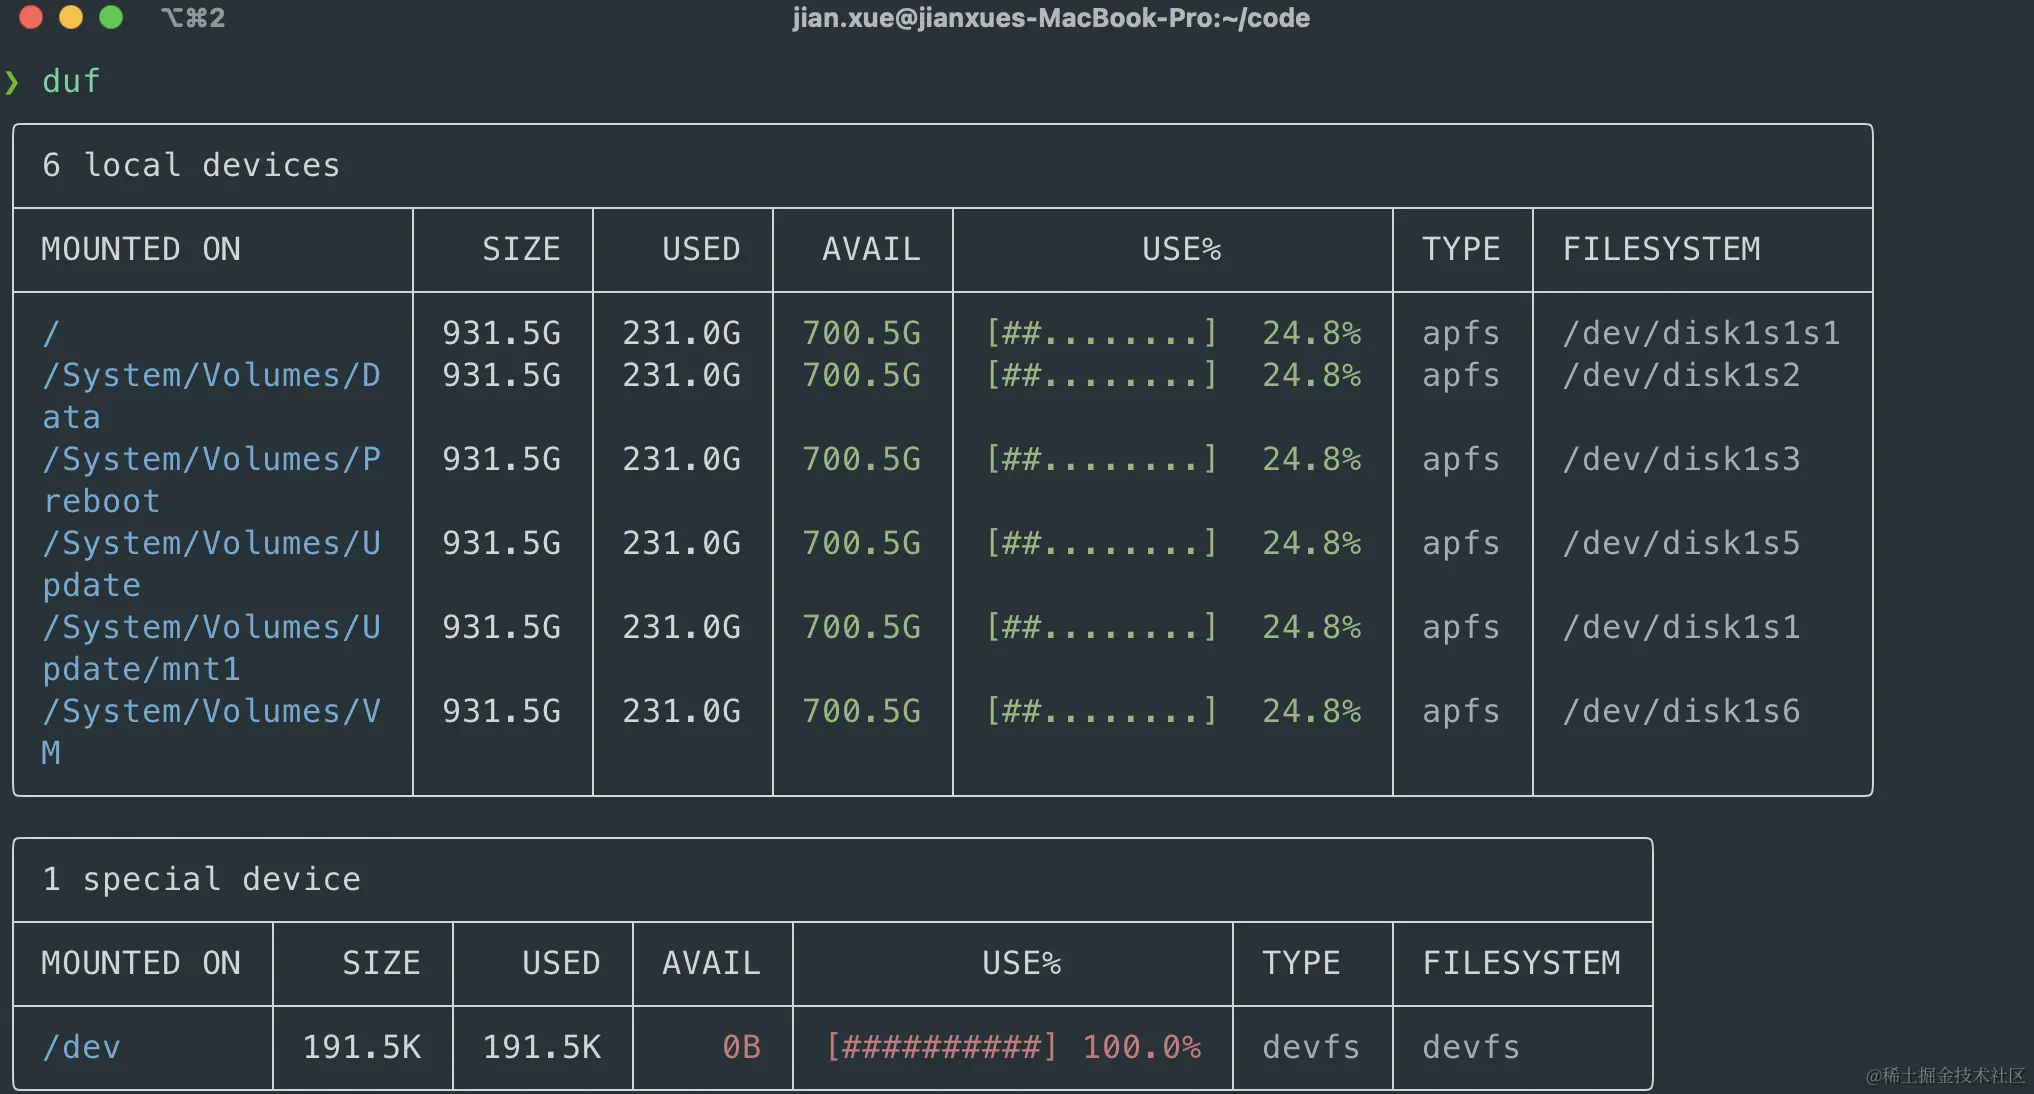Click the root slash mount path
Screen dimensions: 2034x1094
coord(51,333)
